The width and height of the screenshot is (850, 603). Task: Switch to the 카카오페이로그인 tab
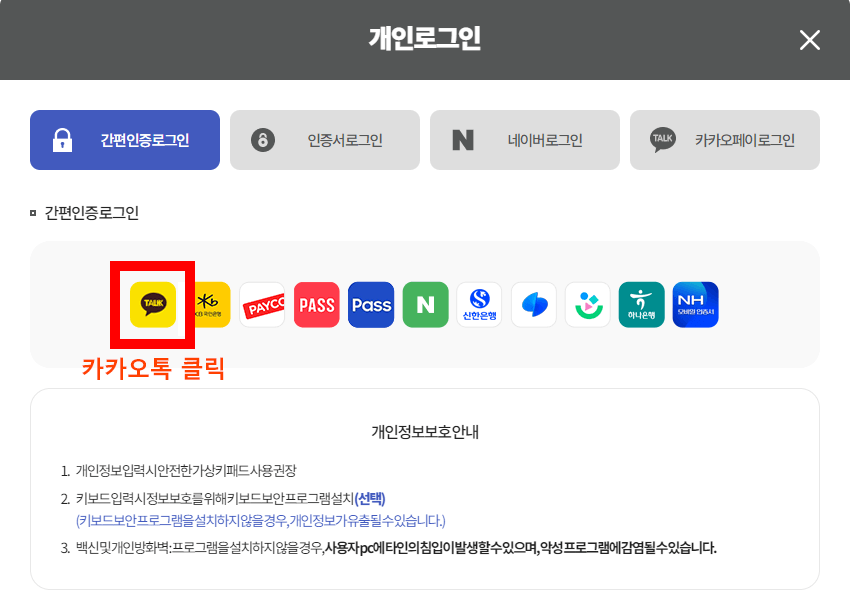tap(725, 140)
